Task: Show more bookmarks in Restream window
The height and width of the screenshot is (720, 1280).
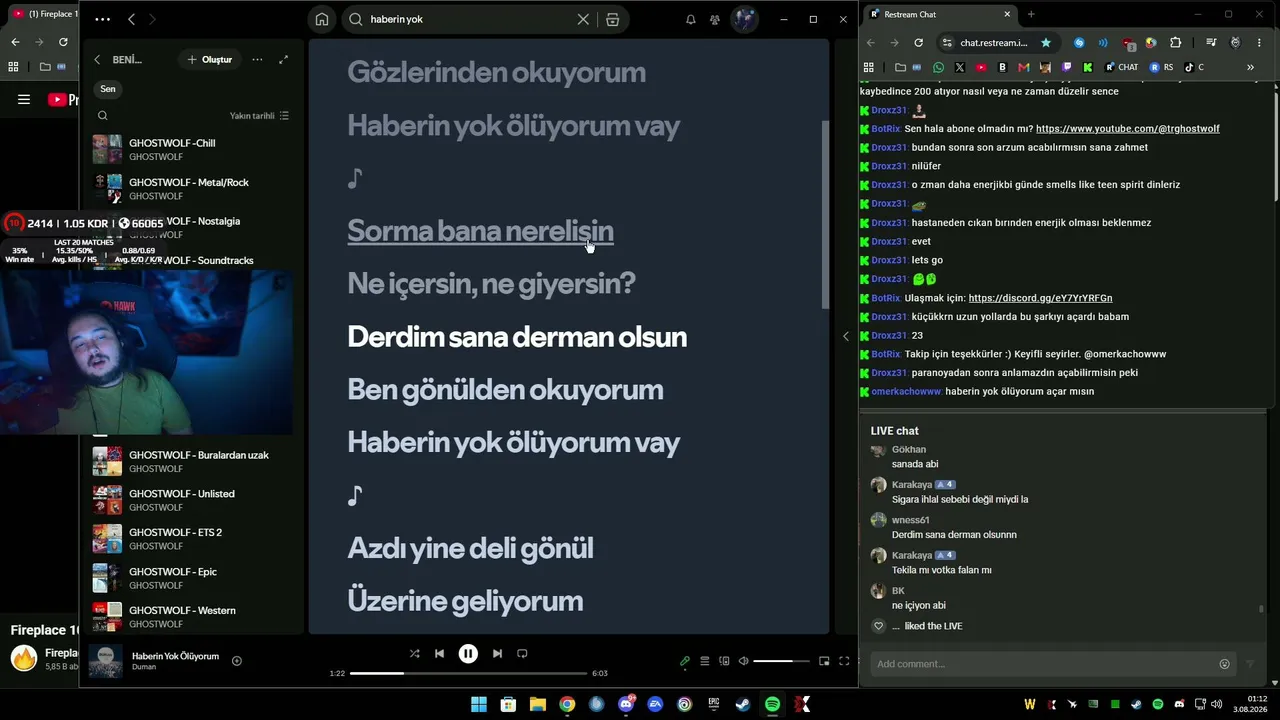Action: pyautogui.click(x=1250, y=67)
